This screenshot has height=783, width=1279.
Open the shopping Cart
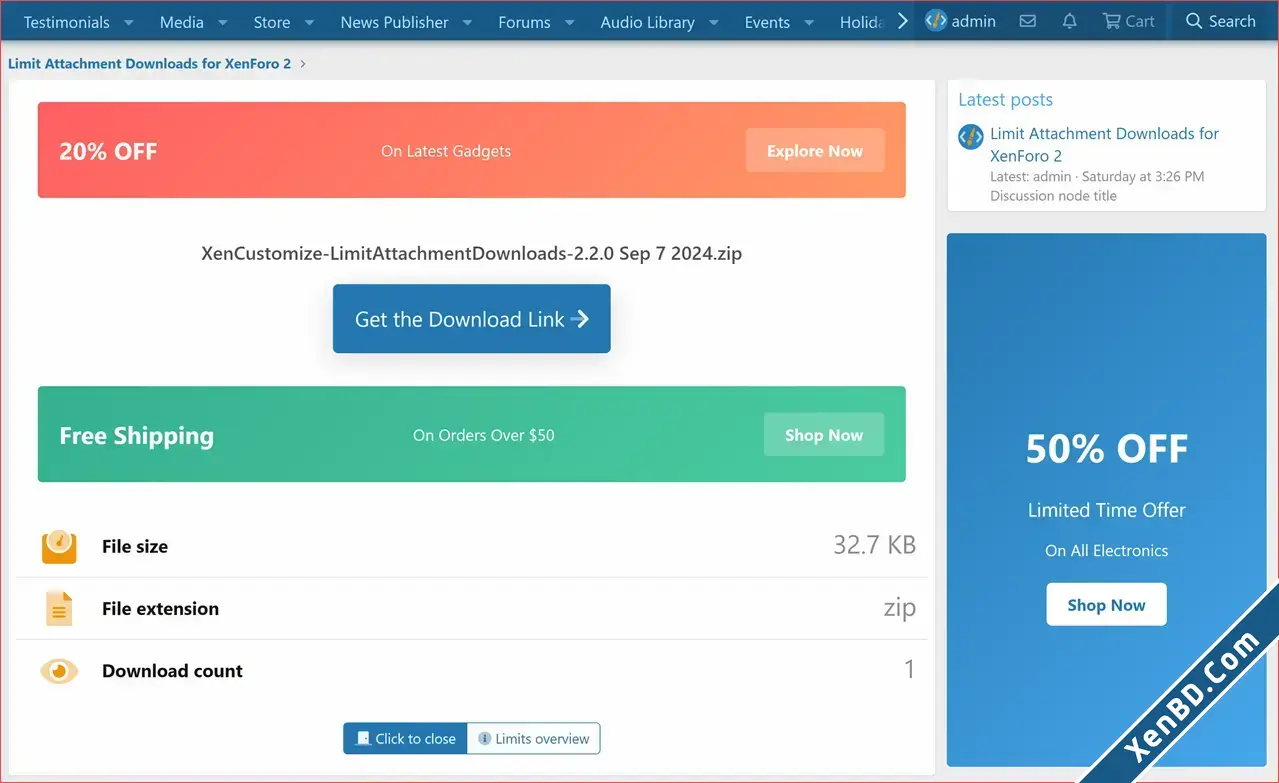tap(1128, 21)
